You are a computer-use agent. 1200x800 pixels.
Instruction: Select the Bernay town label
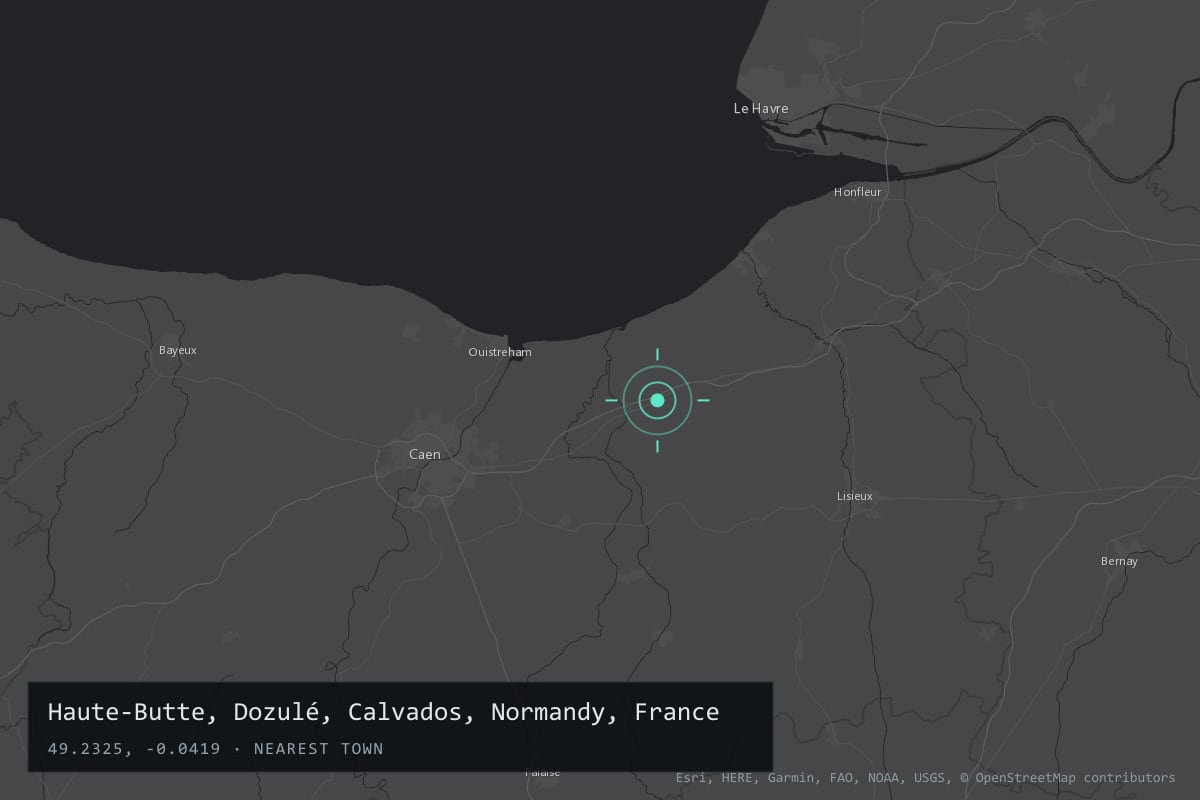click(x=1119, y=561)
